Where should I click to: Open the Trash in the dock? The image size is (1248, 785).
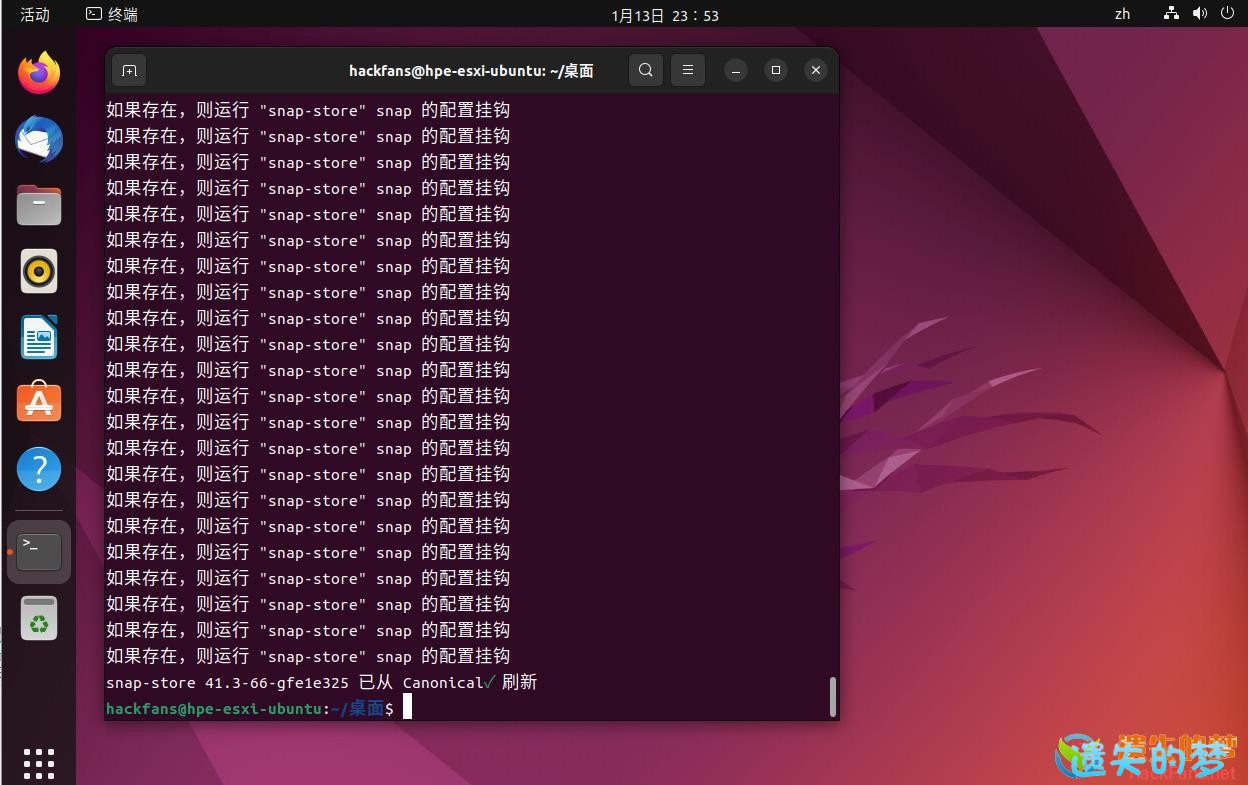(x=39, y=618)
